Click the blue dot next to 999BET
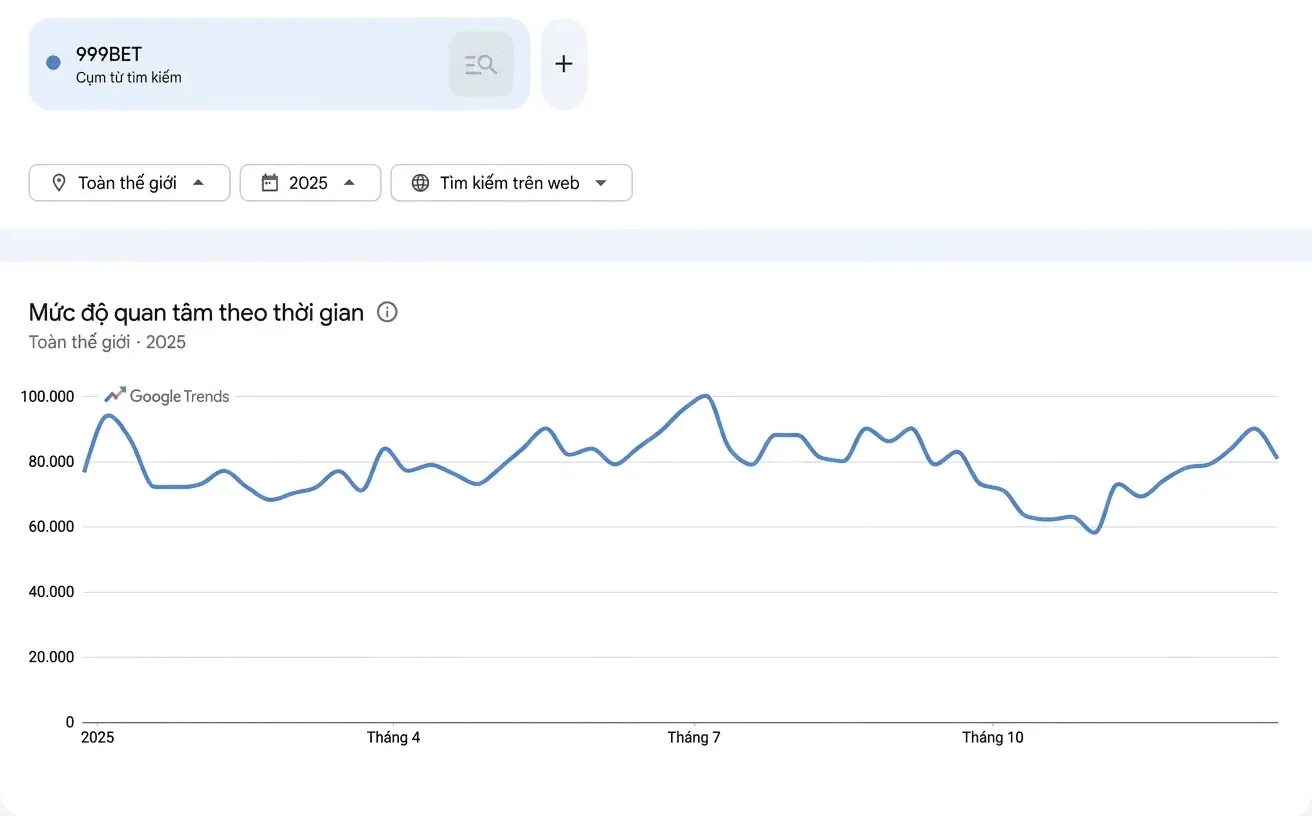 coord(54,64)
